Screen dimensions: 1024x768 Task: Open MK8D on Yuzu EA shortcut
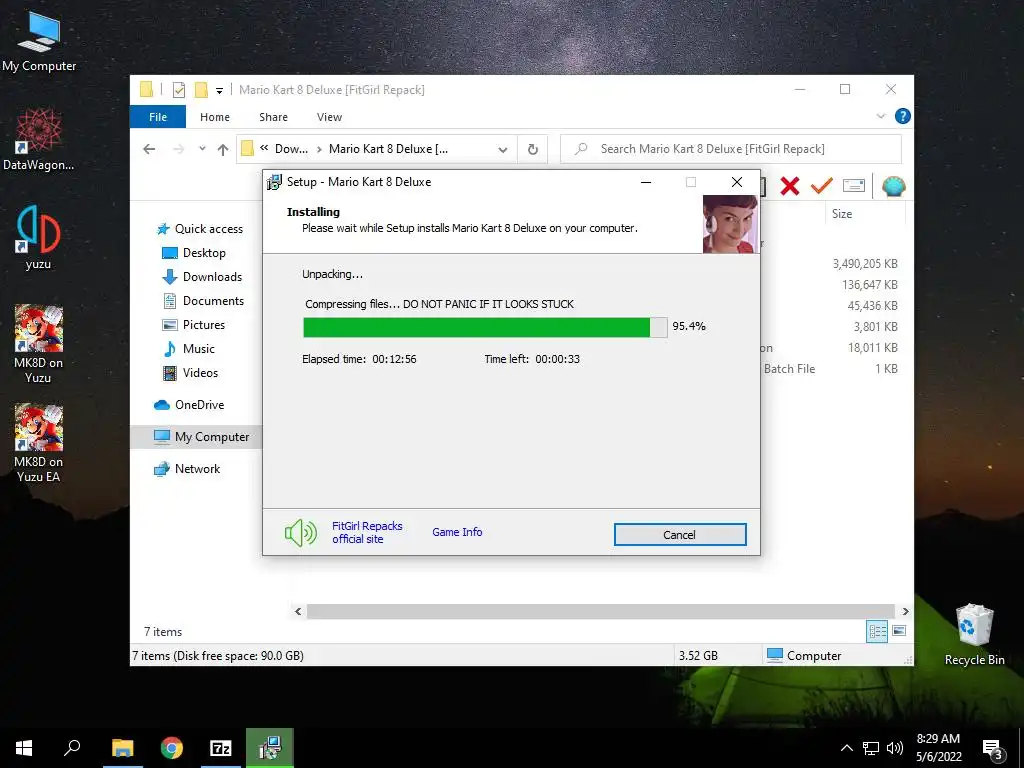(39, 443)
